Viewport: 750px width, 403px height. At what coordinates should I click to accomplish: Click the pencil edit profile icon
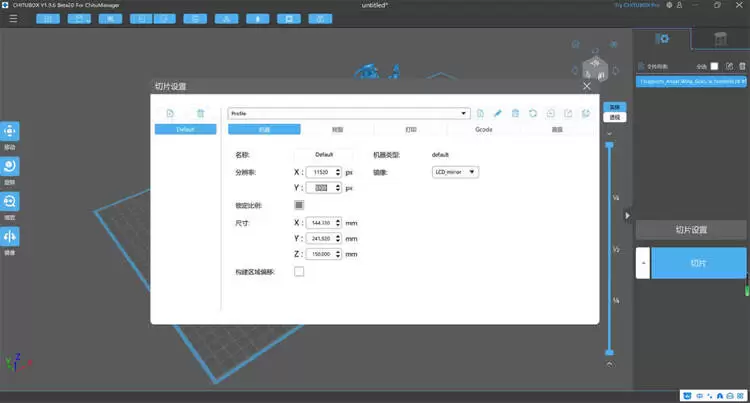click(x=497, y=114)
